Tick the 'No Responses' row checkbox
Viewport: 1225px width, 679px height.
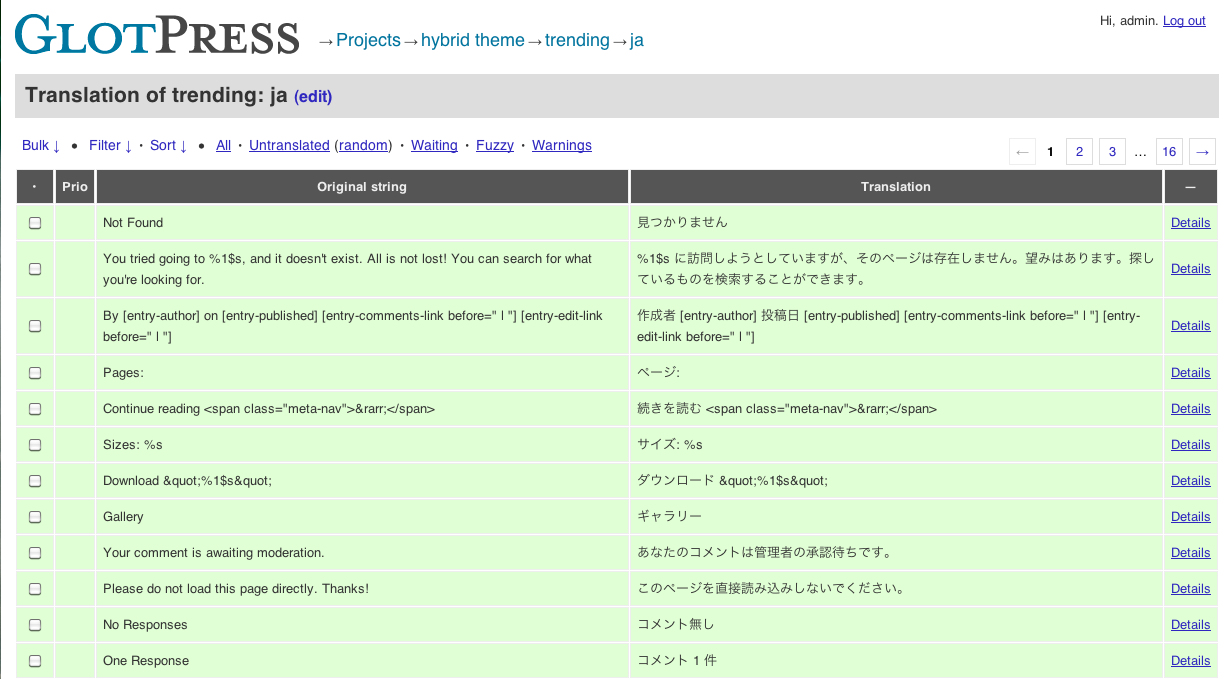click(35, 625)
